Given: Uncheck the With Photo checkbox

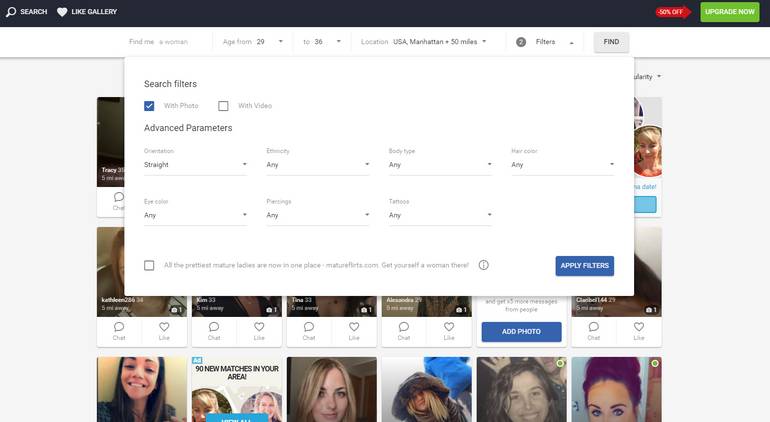Looking at the screenshot, I should click(x=149, y=106).
